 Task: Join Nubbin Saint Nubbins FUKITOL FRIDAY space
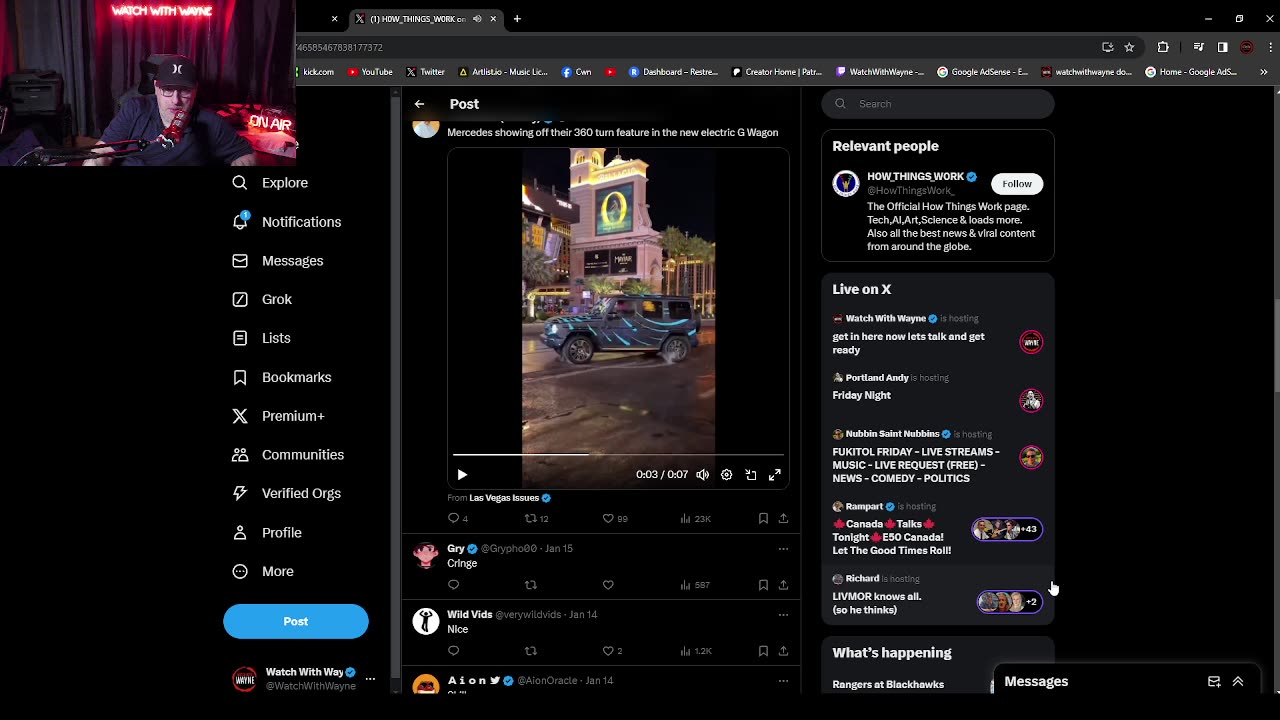[x=938, y=457]
